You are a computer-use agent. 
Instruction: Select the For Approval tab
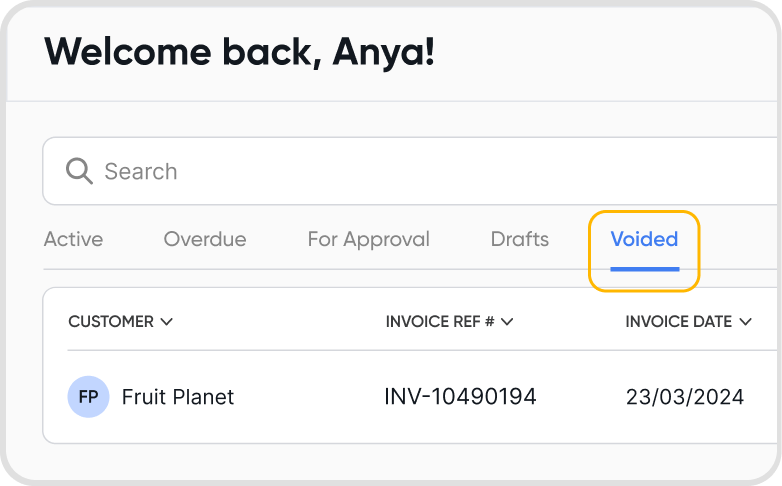tap(368, 240)
